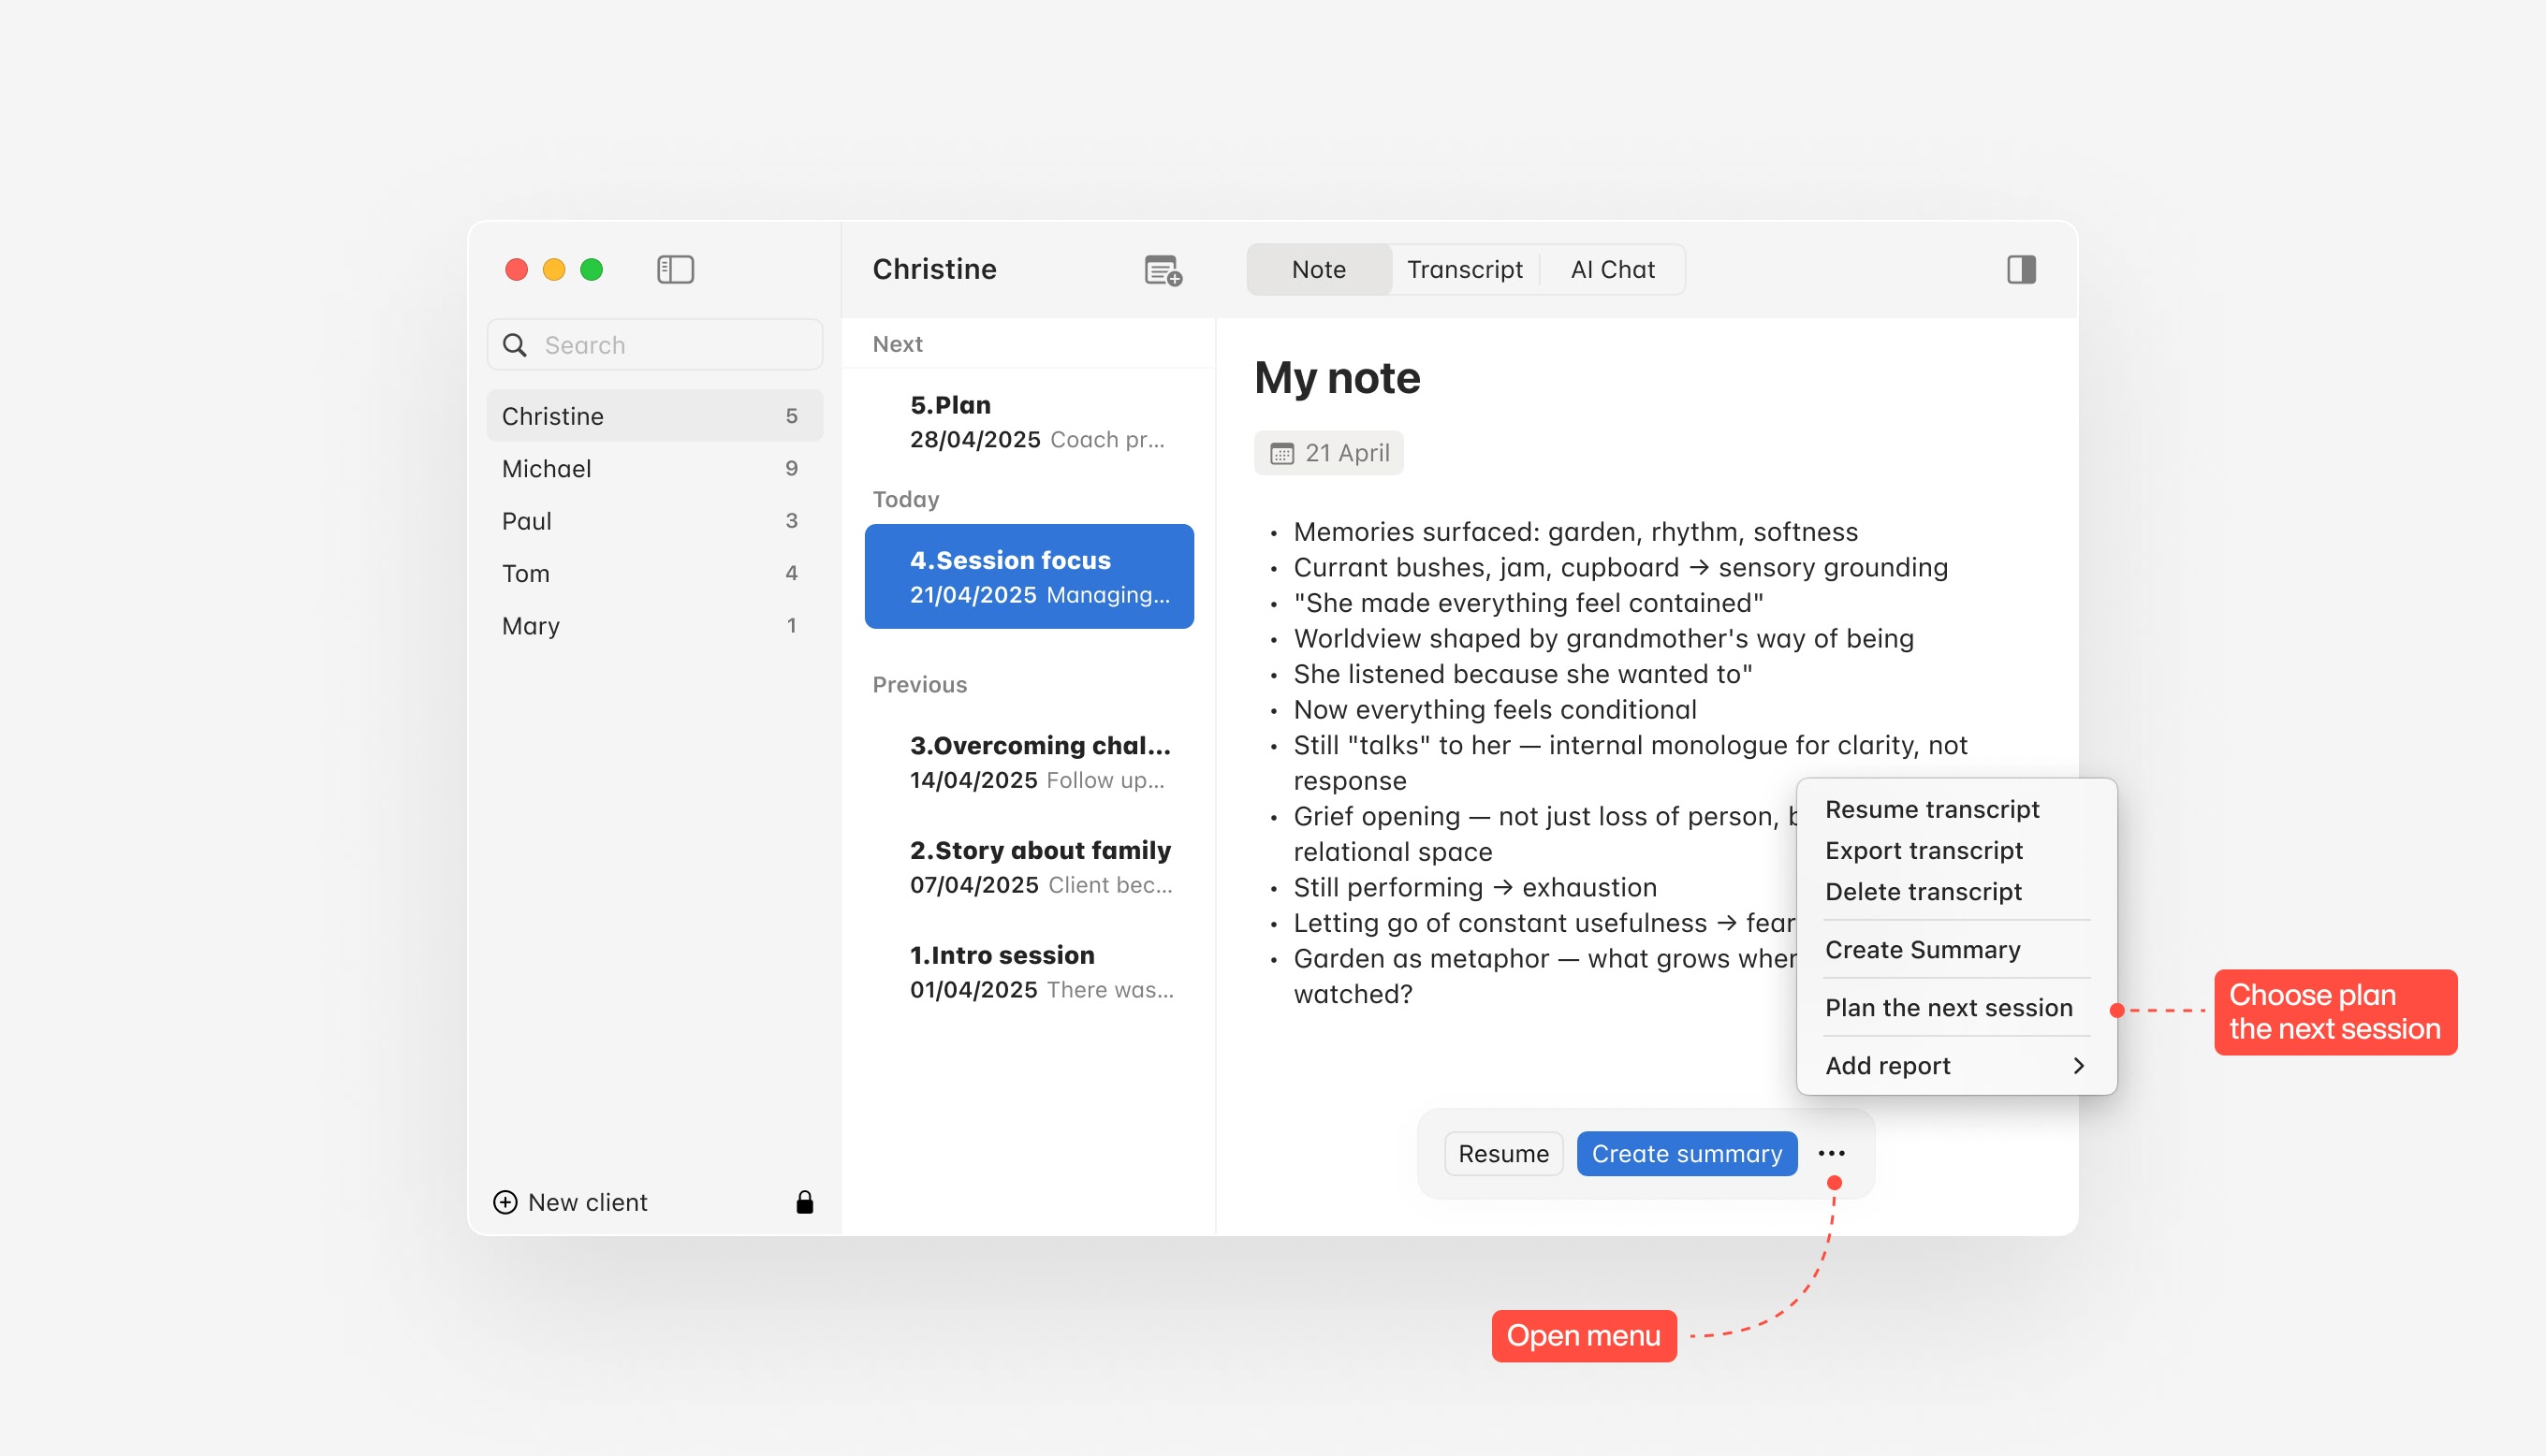Select Export transcript from the menu
Screen dimensions: 2546x1456
coord(1923,850)
